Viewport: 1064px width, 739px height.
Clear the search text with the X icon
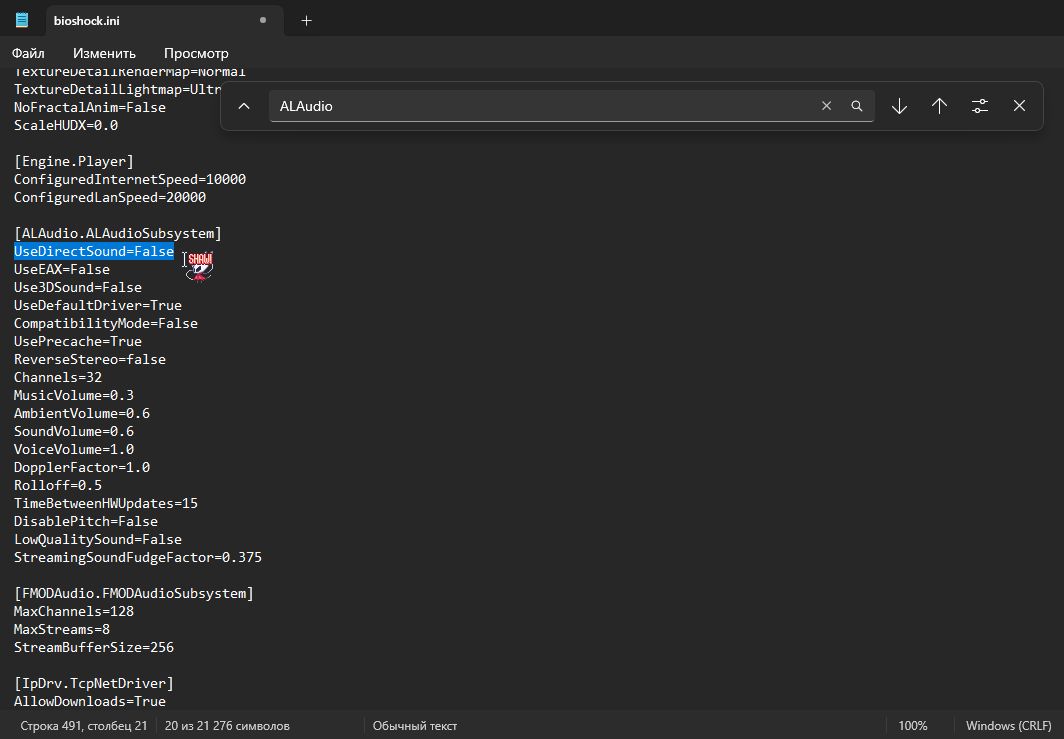tap(826, 106)
